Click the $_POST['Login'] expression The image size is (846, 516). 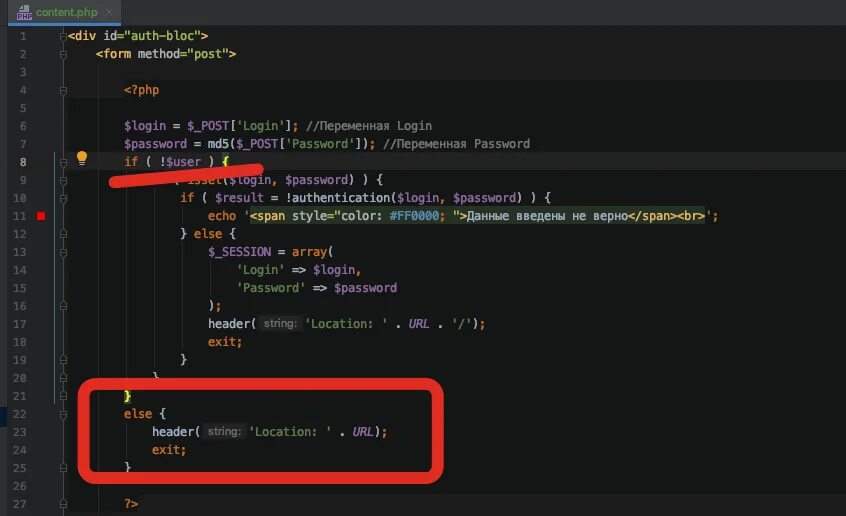(x=240, y=126)
